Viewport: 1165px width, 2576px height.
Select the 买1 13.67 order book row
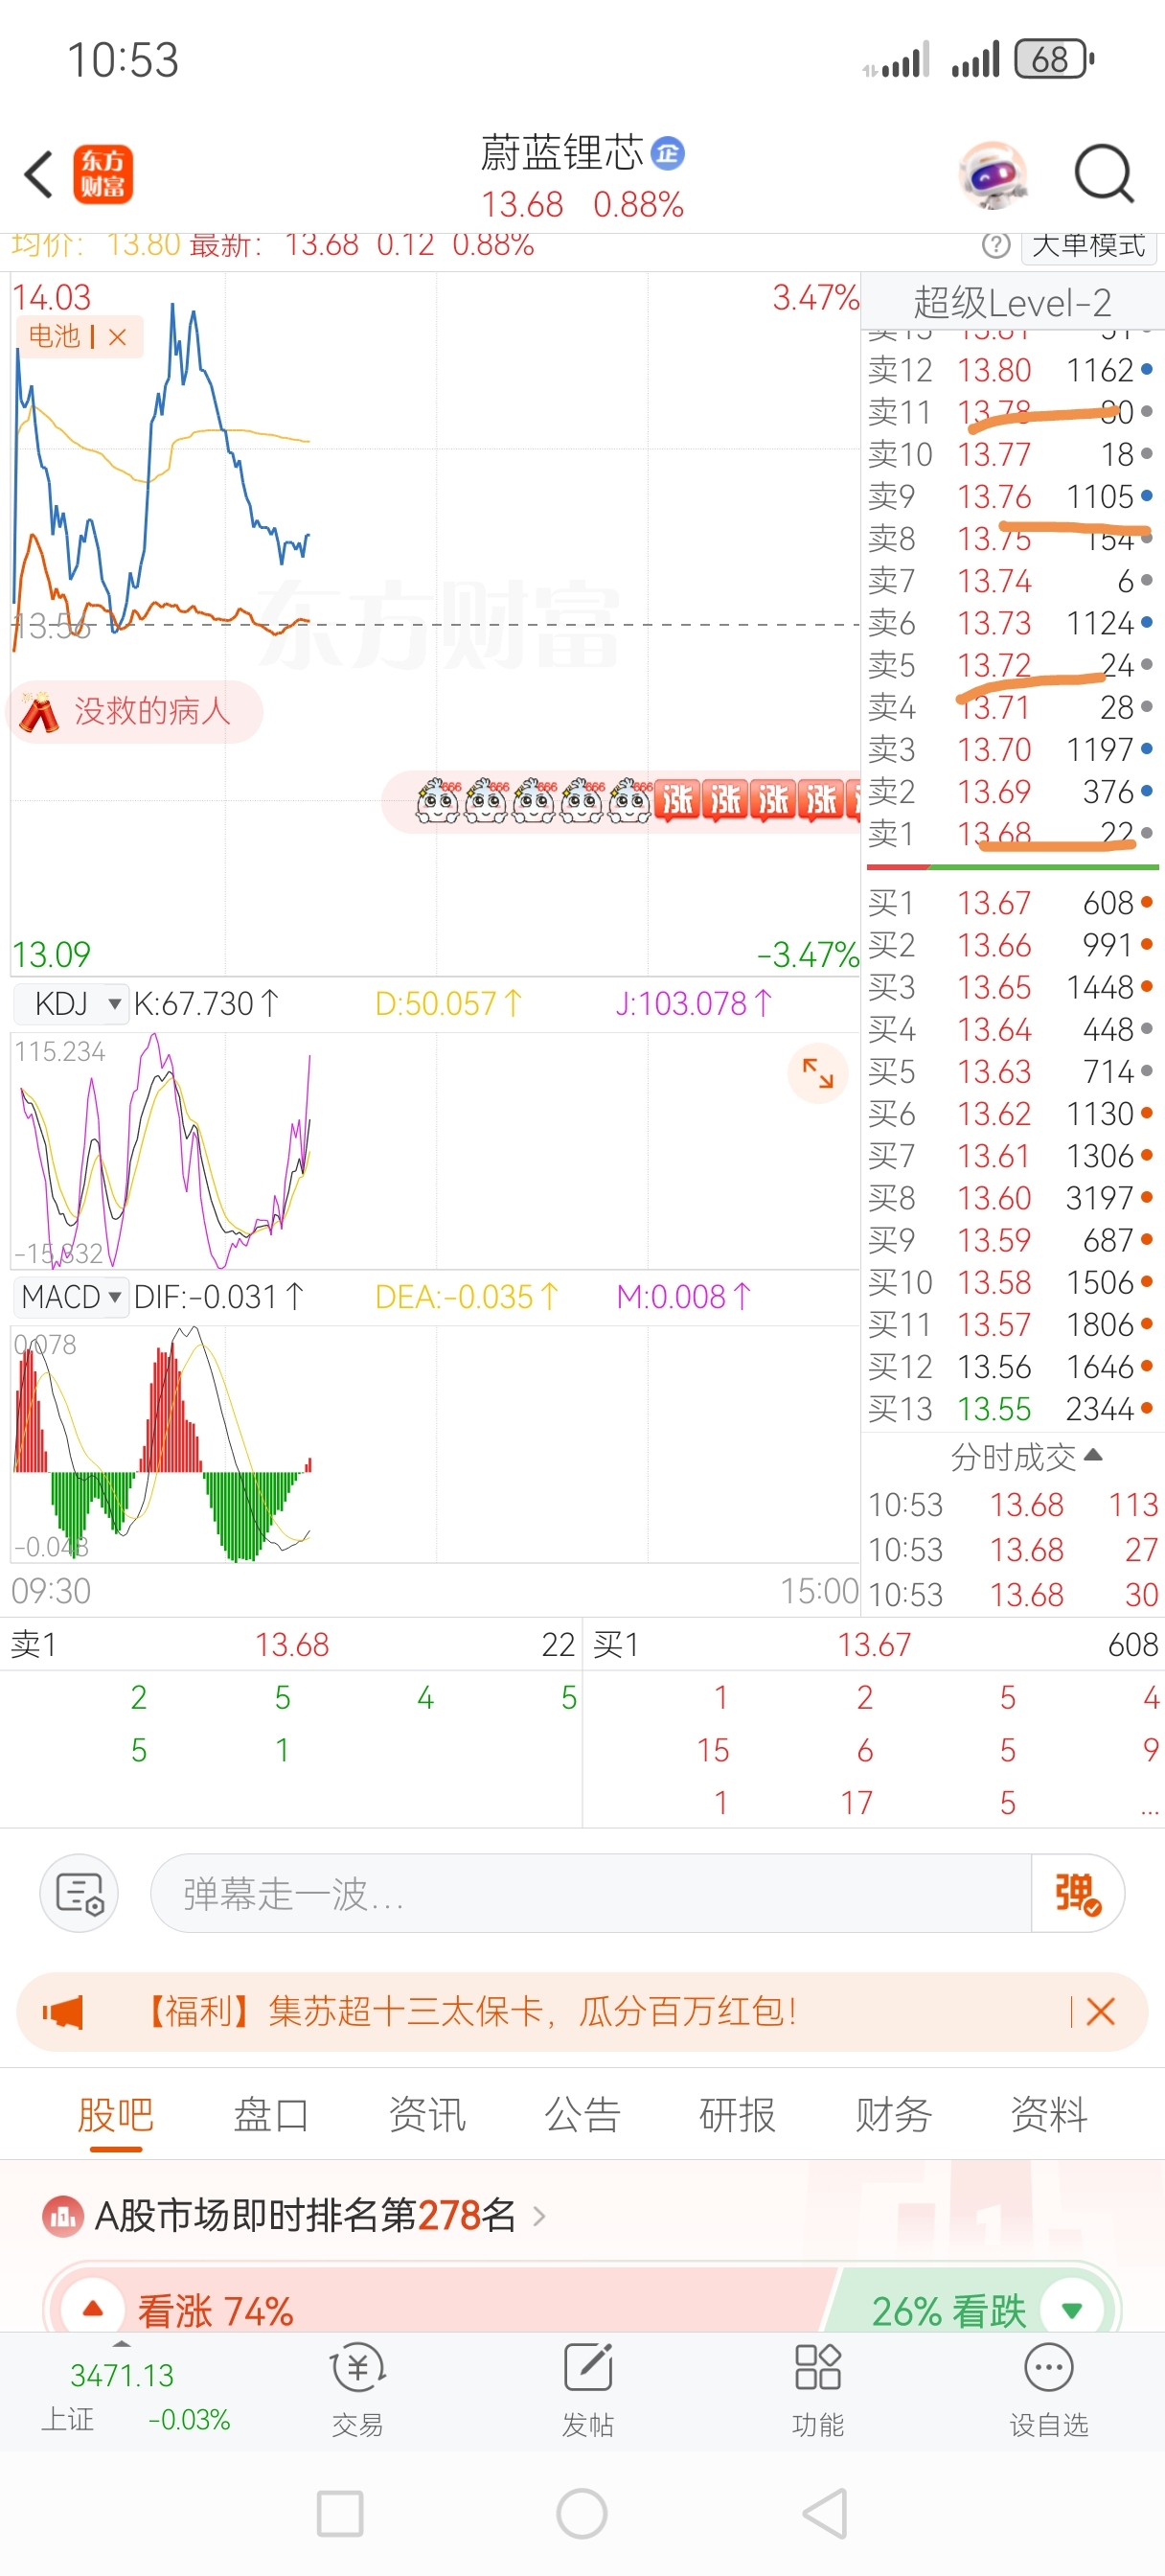coord(1011,903)
